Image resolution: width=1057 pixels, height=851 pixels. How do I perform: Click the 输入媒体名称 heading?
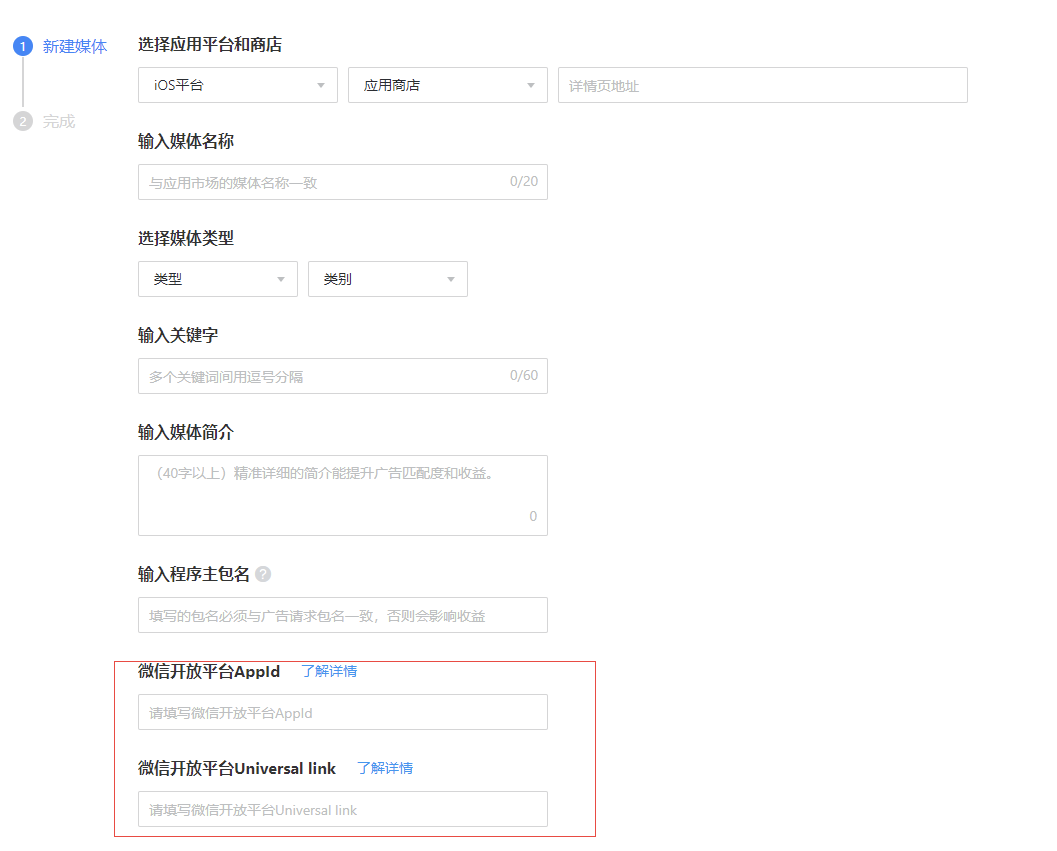point(186,141)
